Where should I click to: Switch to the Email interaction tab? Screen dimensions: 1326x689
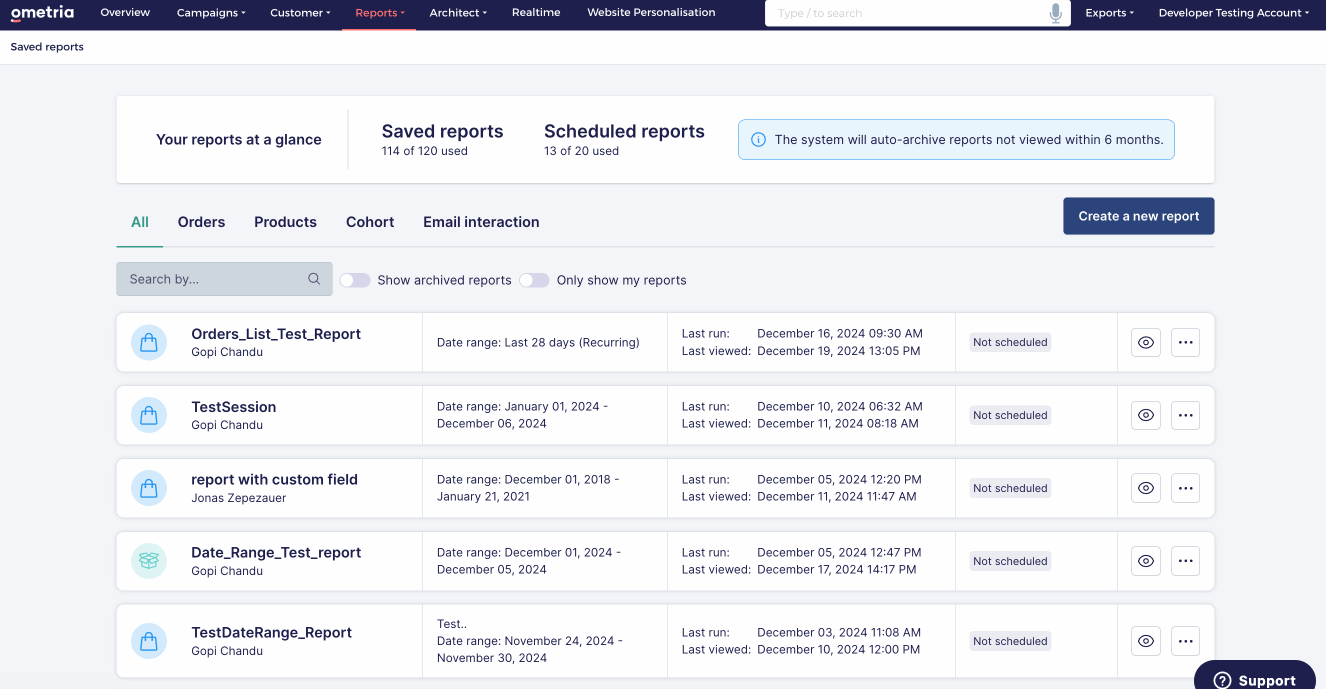[x=481, y=222]
